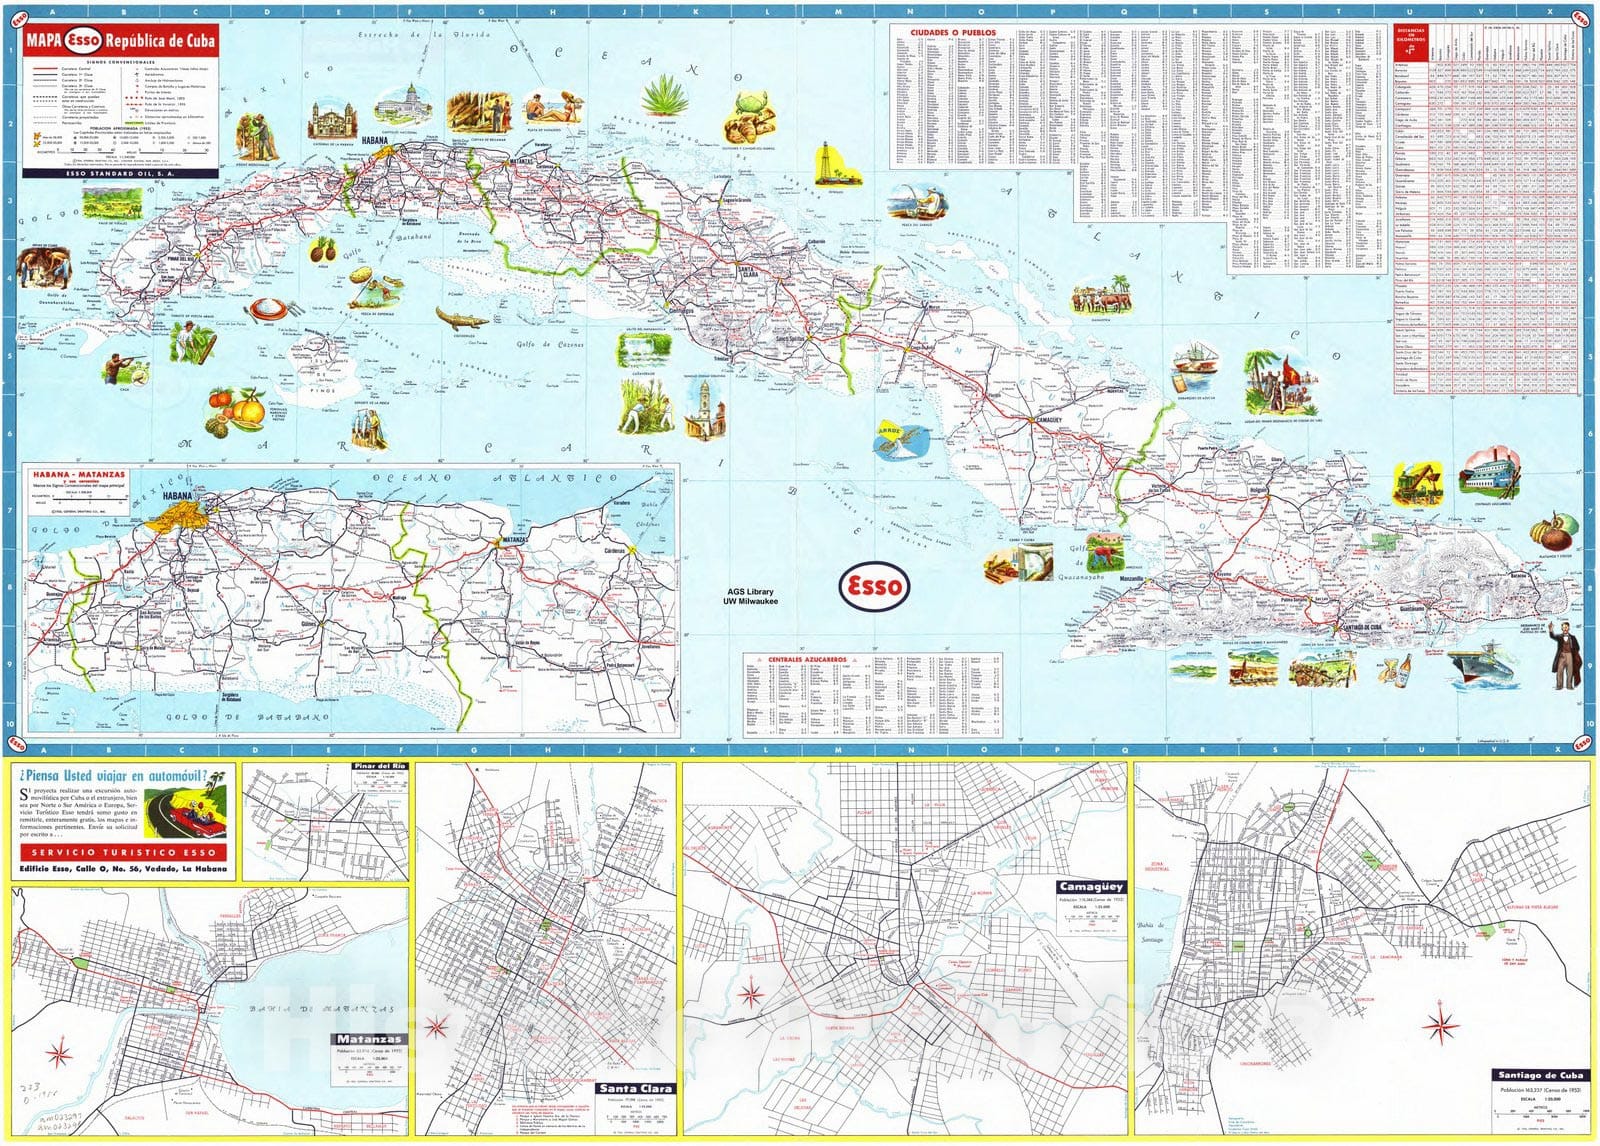The image size is (1600, 1146).
Task: Click the red Servicio Turistico Esso banner
Action: [123, 853]
